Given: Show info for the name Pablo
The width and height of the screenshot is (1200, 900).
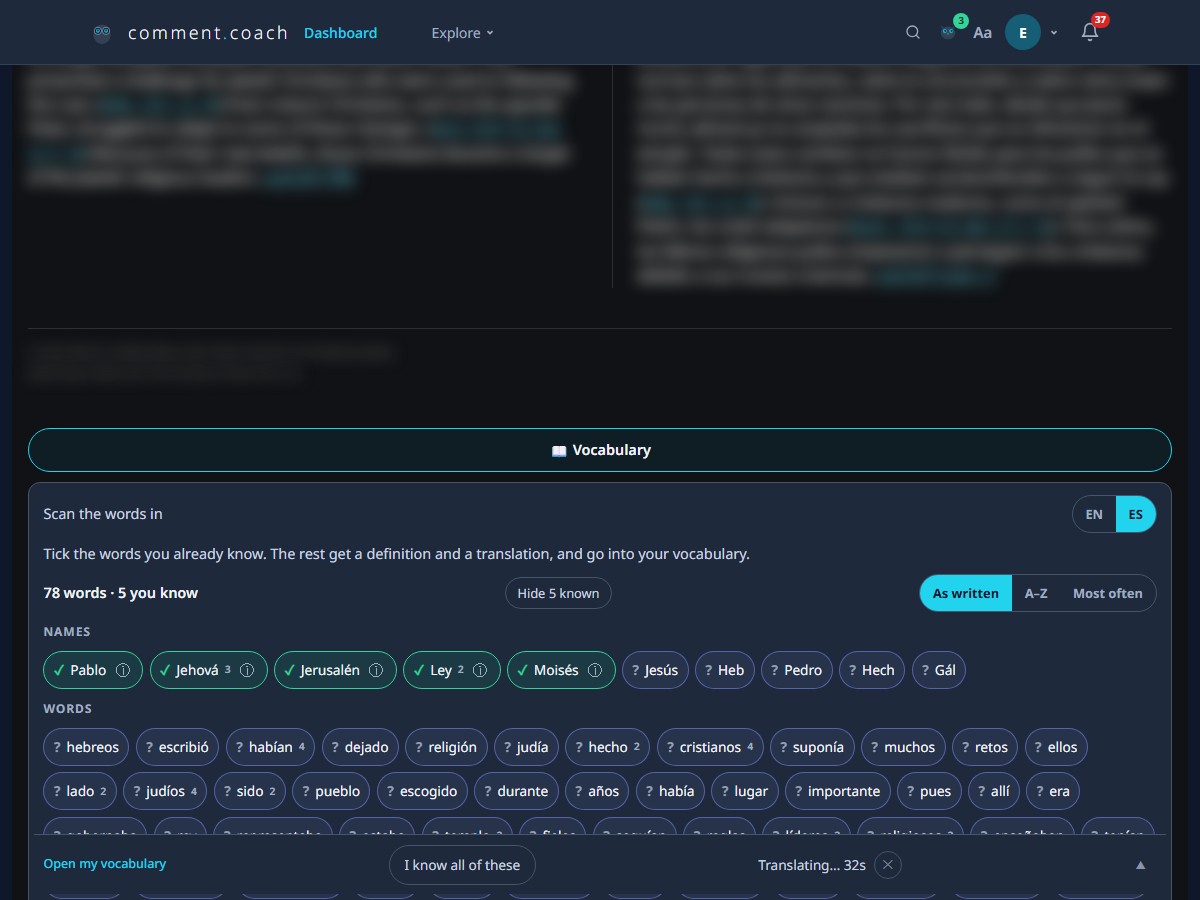Looking at the screenshot, I should coord(124,670).
